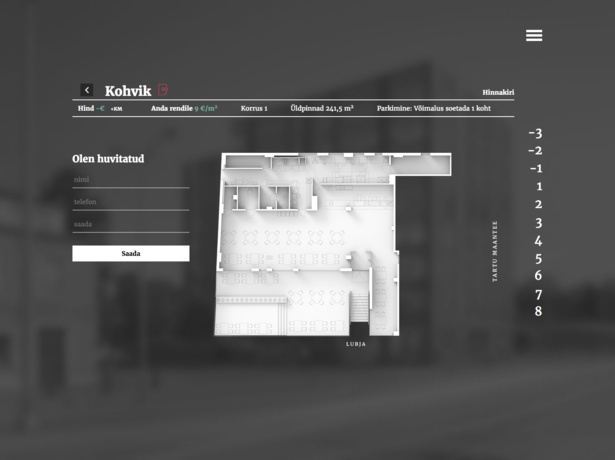Click the café floor plan image
615x460 pixels.
point(320,245)
